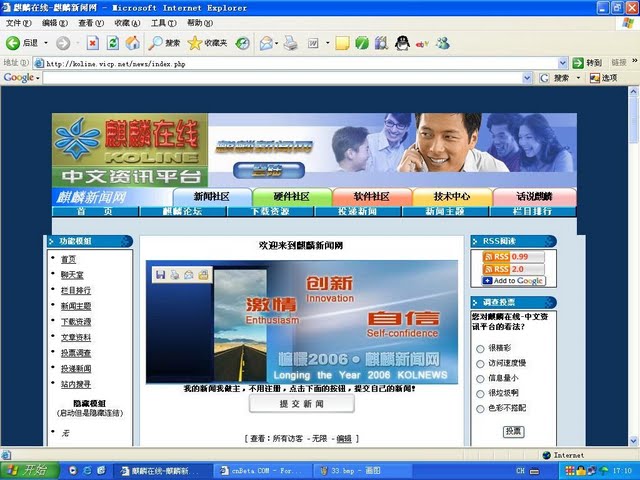
Task: Switch to cnBeta.COM taskbar window
Action: [262, 471]
